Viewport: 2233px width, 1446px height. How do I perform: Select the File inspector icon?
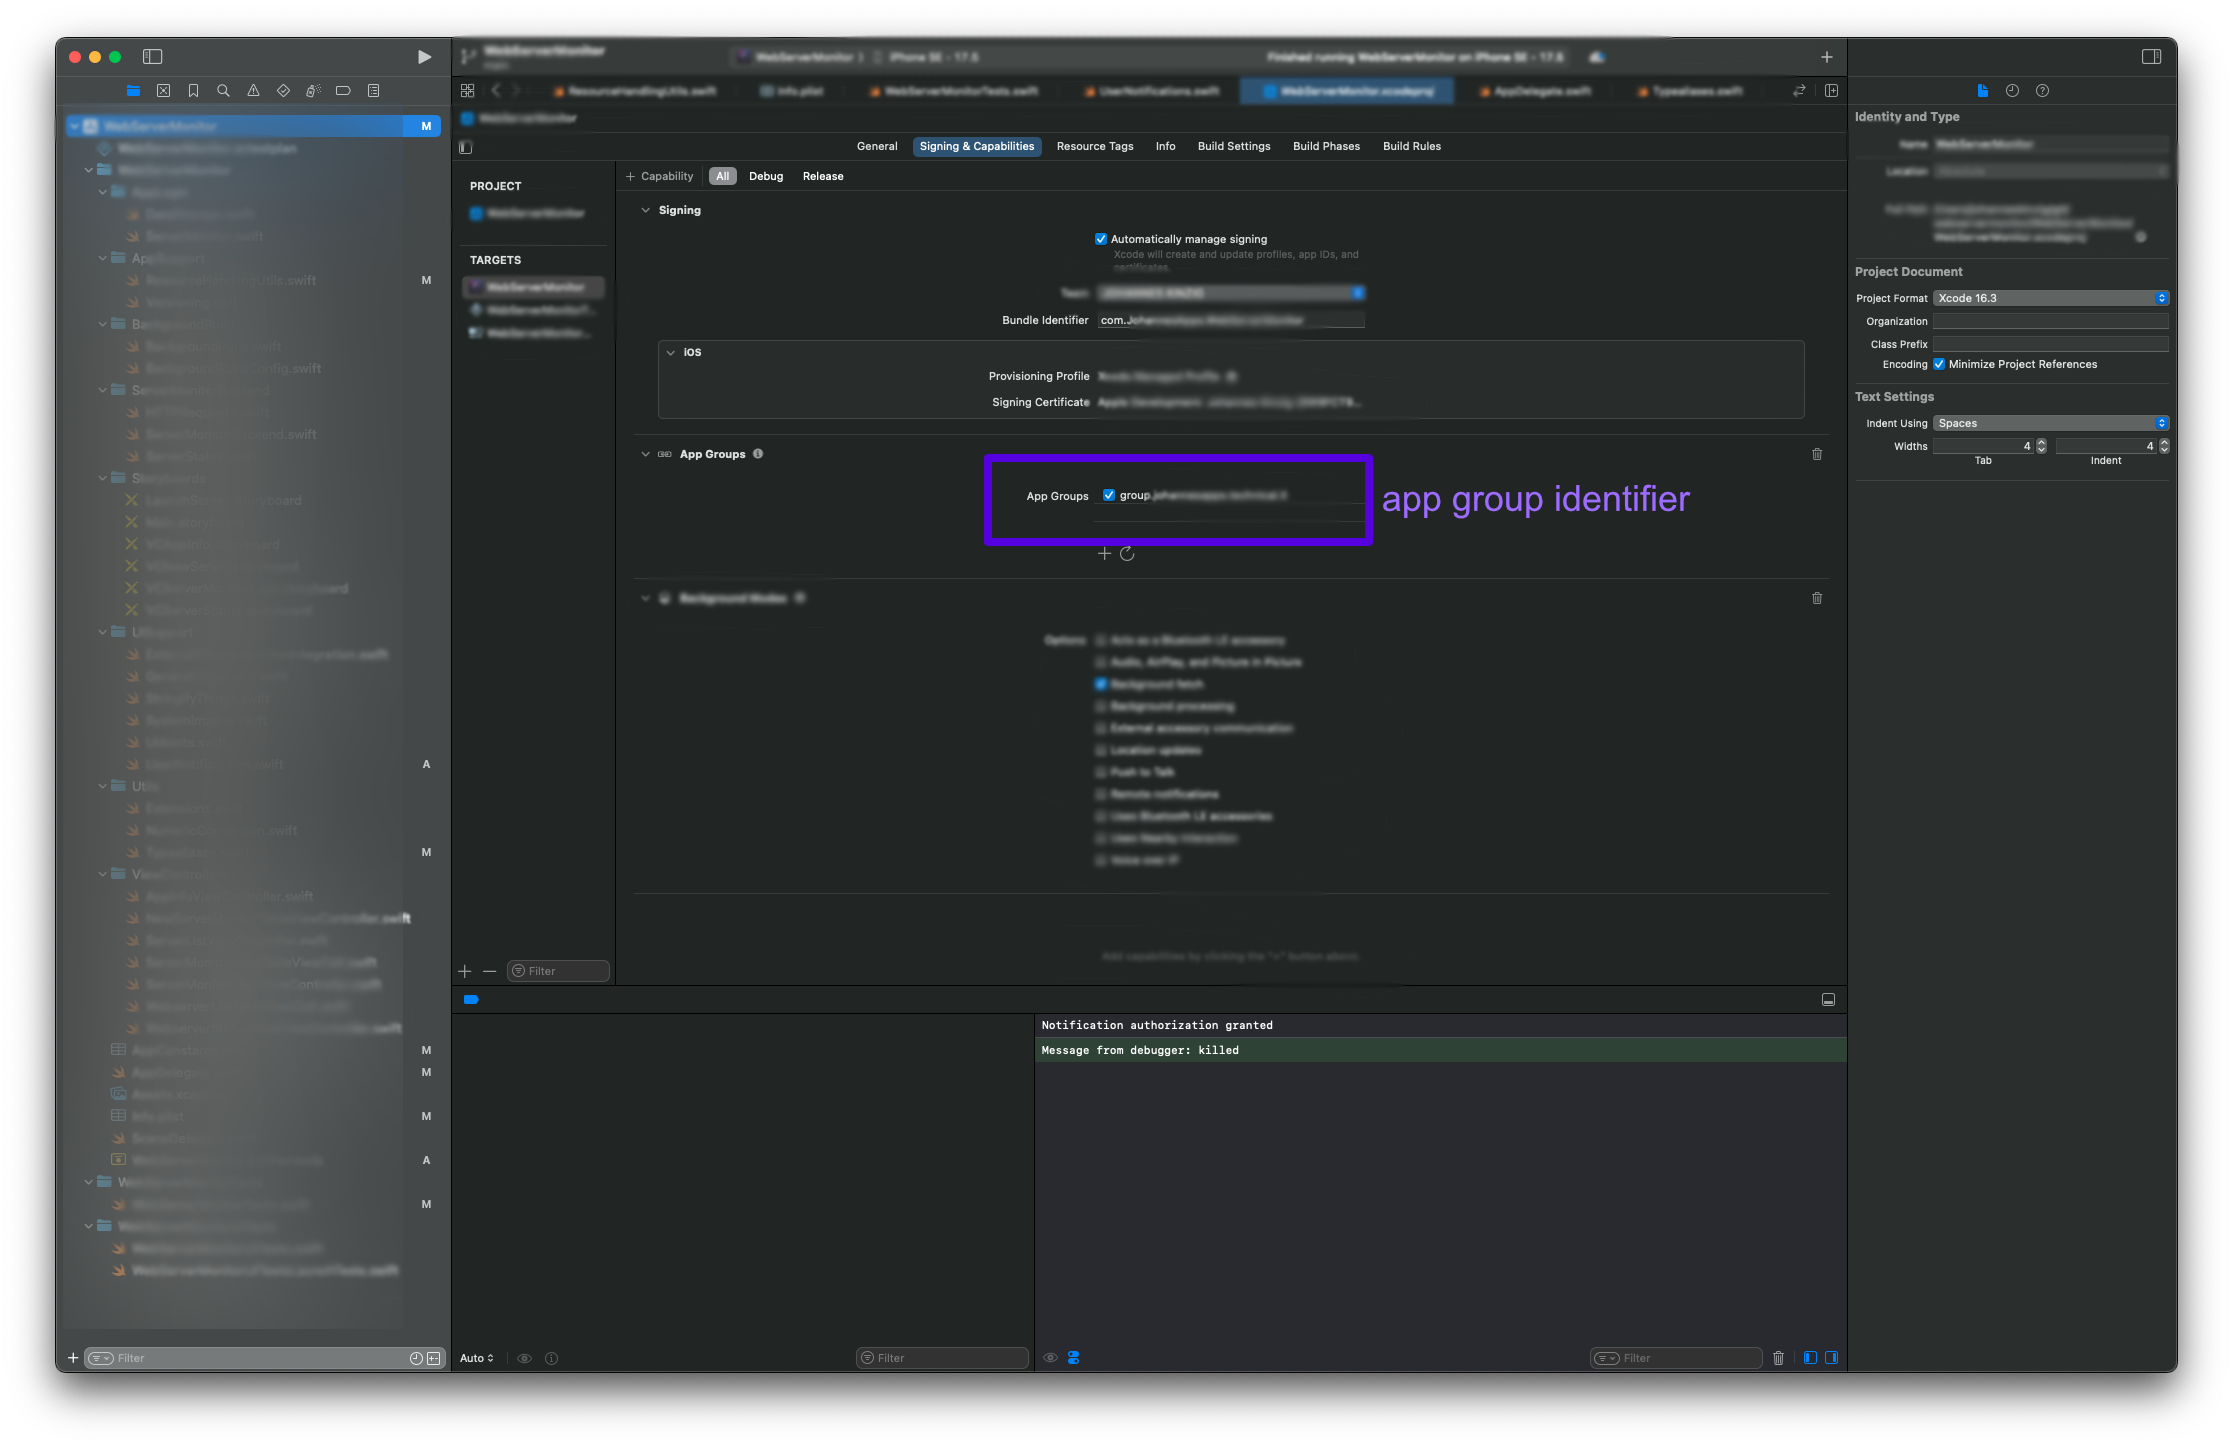(1982, 91)
